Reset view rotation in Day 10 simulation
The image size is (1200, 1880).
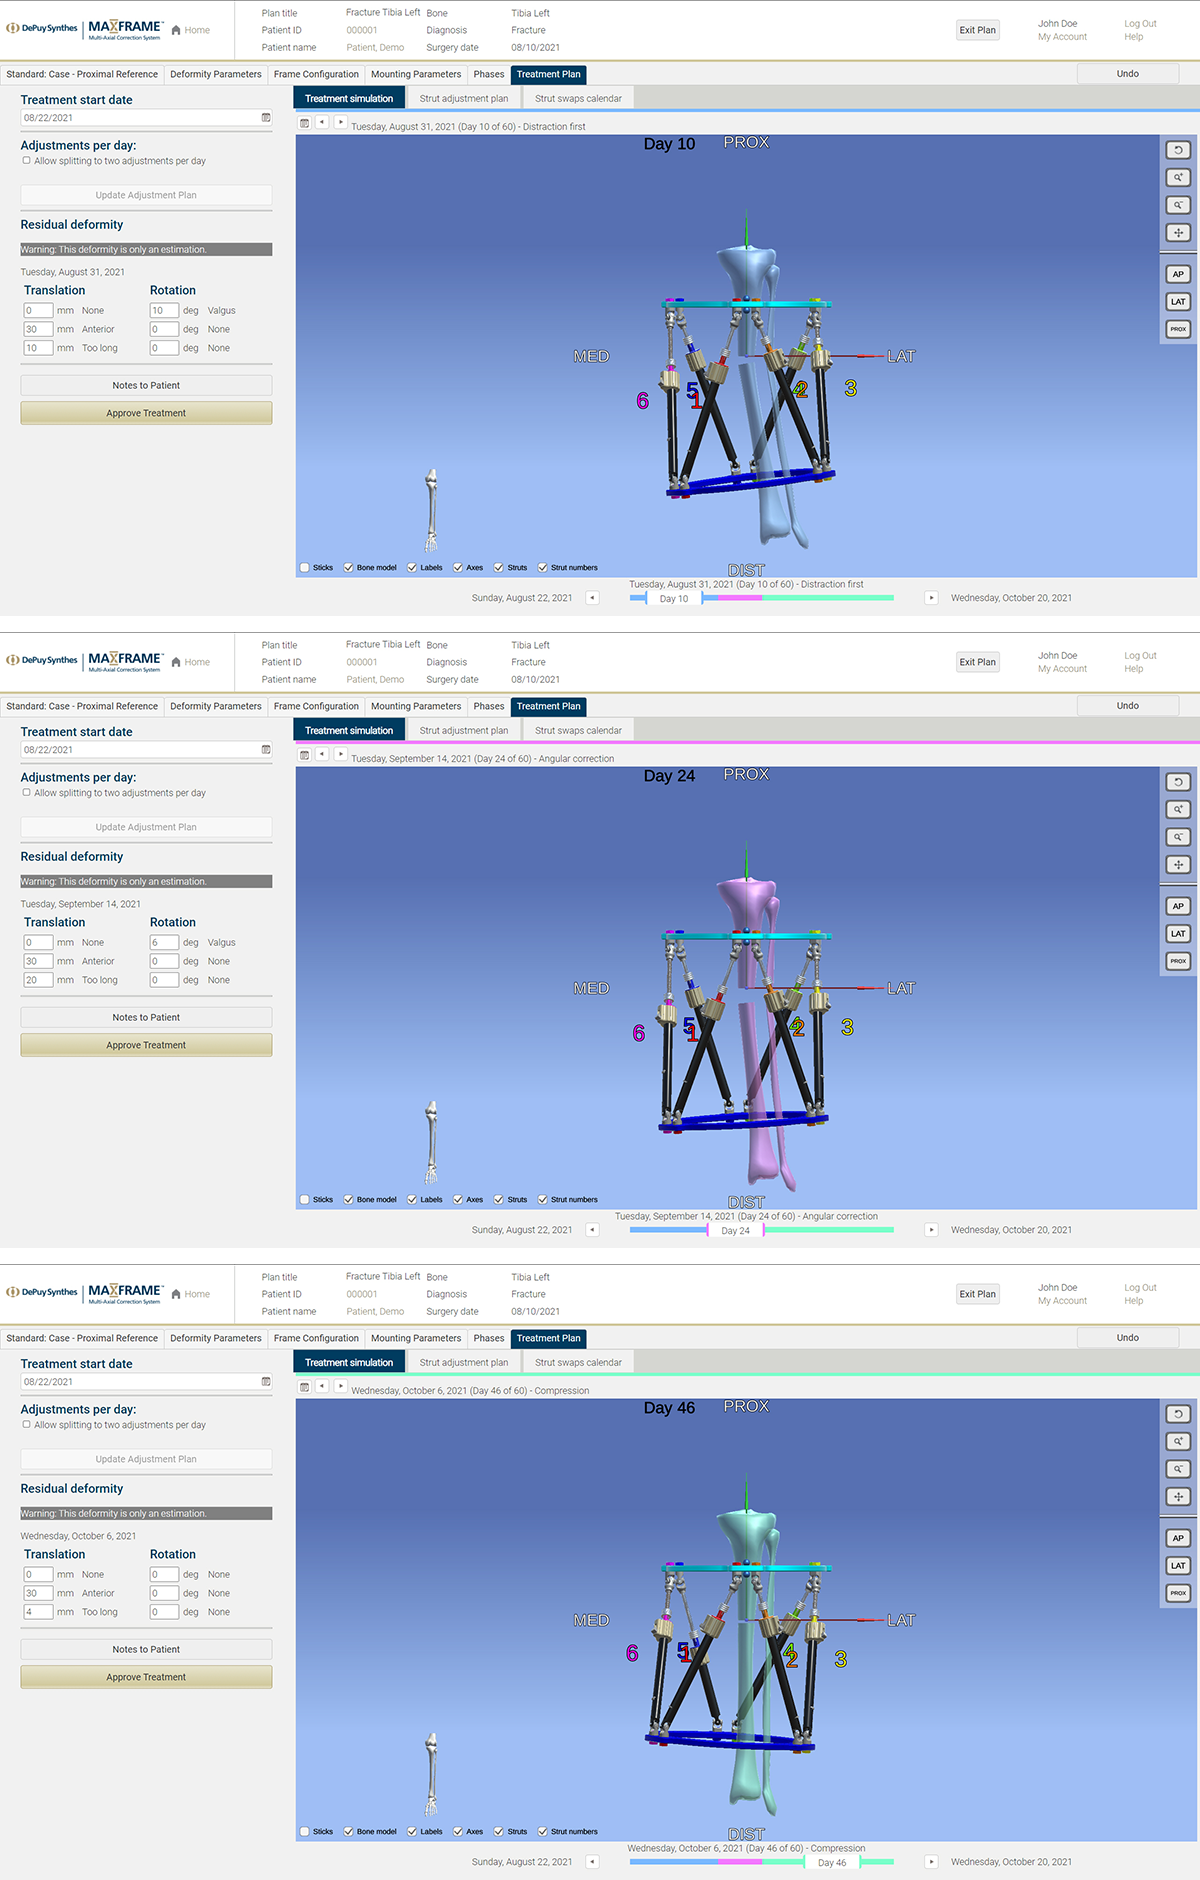pos(1178,150)
